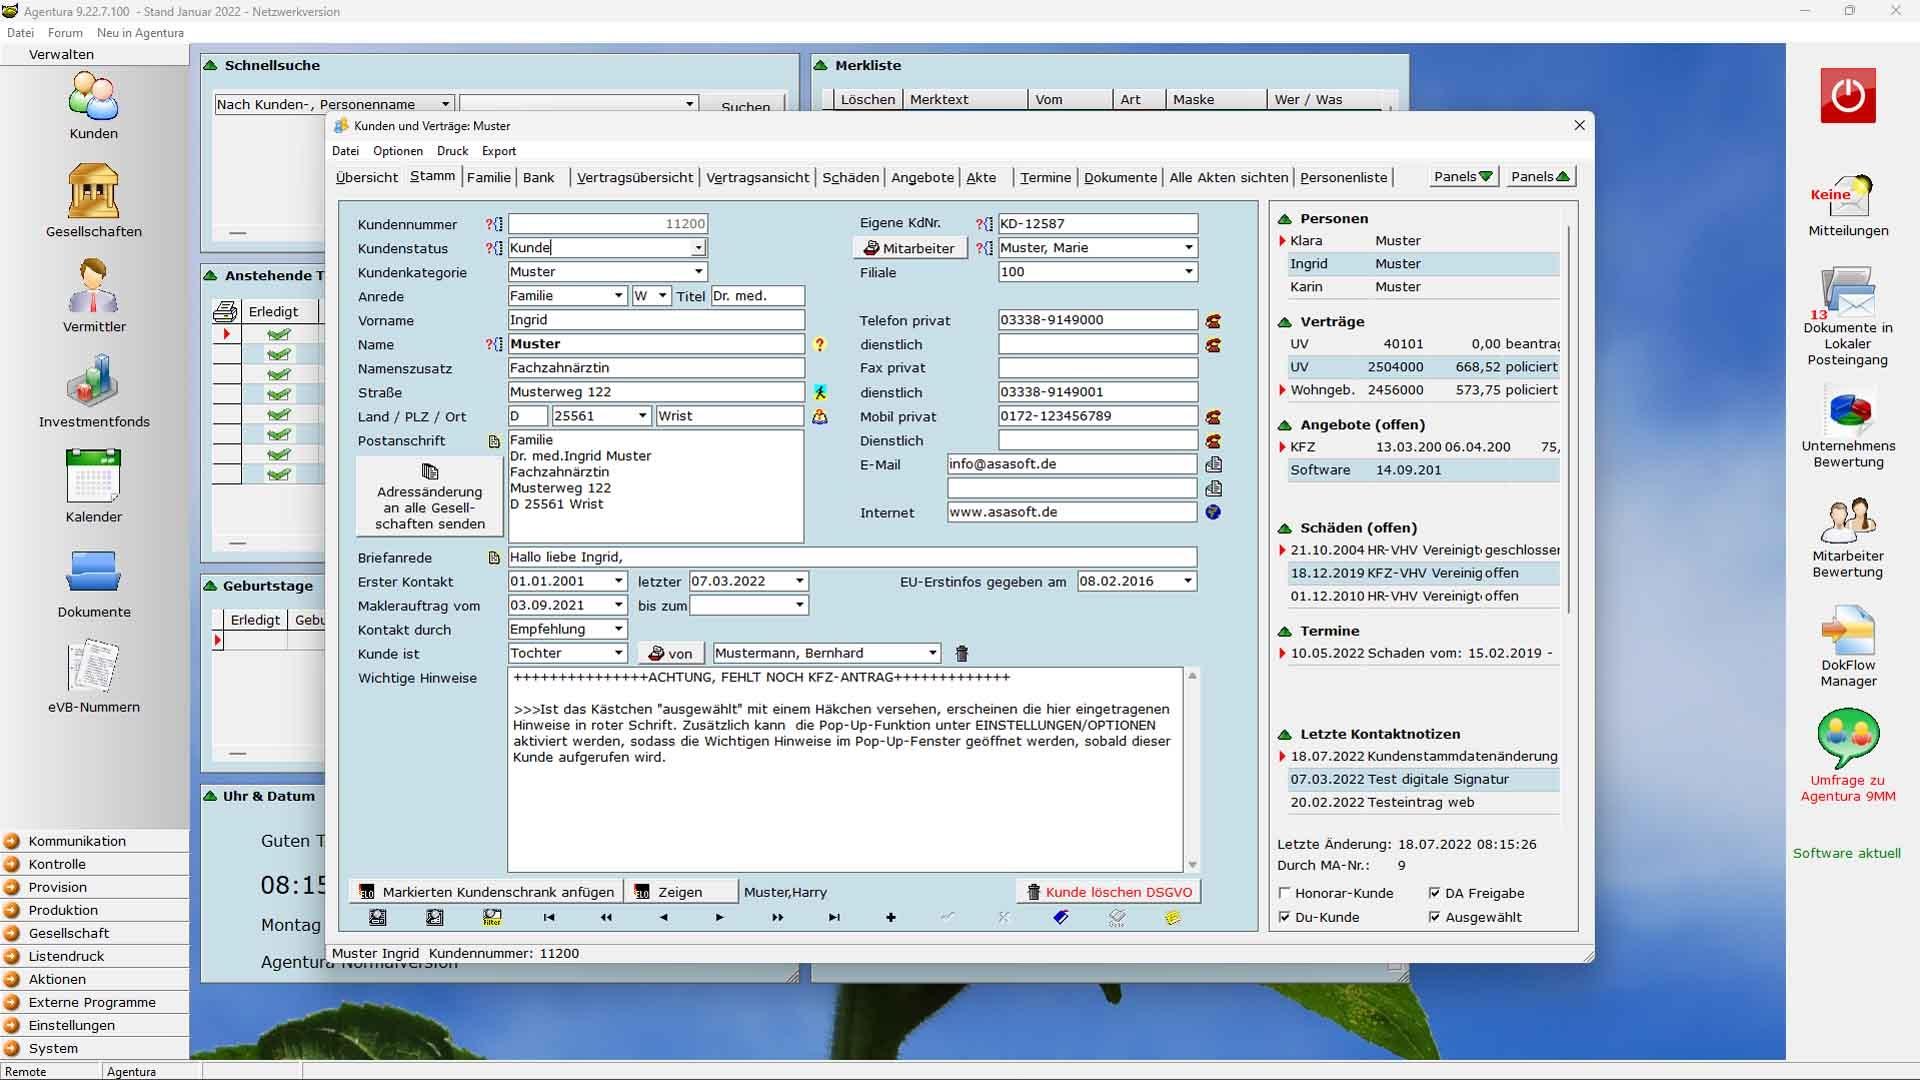Viewport: 1920px width, 1080px height.
Task: Expand the Kontakt durch dropdown
Action: tap(618, 629)
